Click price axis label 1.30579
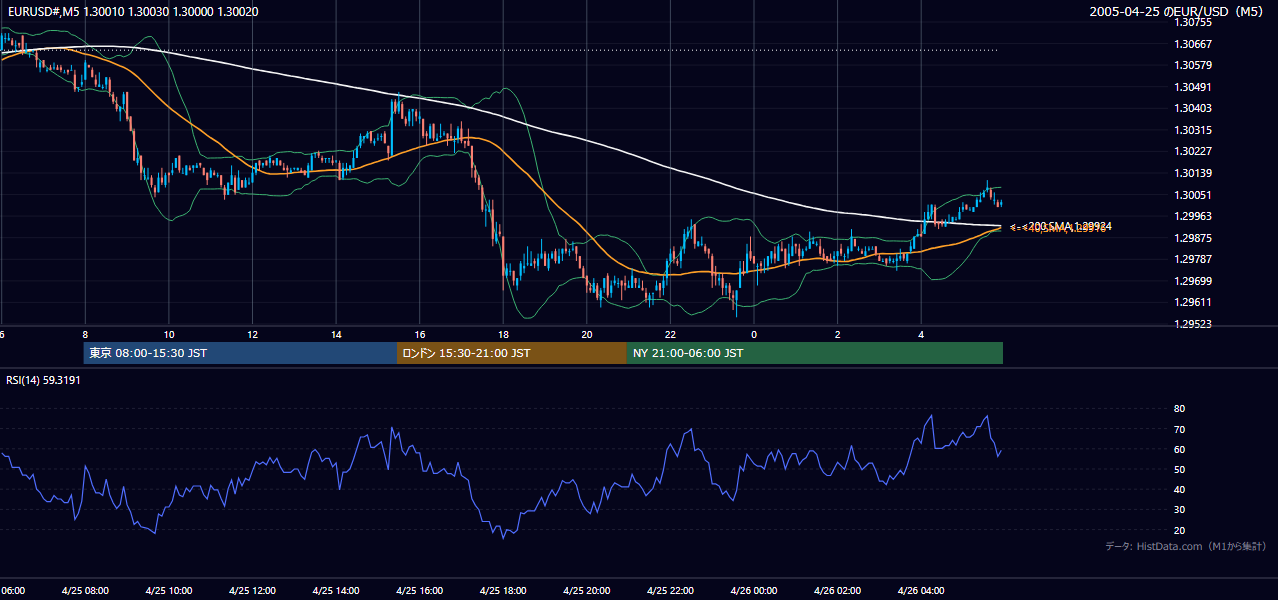 [x=1193, y=65]
